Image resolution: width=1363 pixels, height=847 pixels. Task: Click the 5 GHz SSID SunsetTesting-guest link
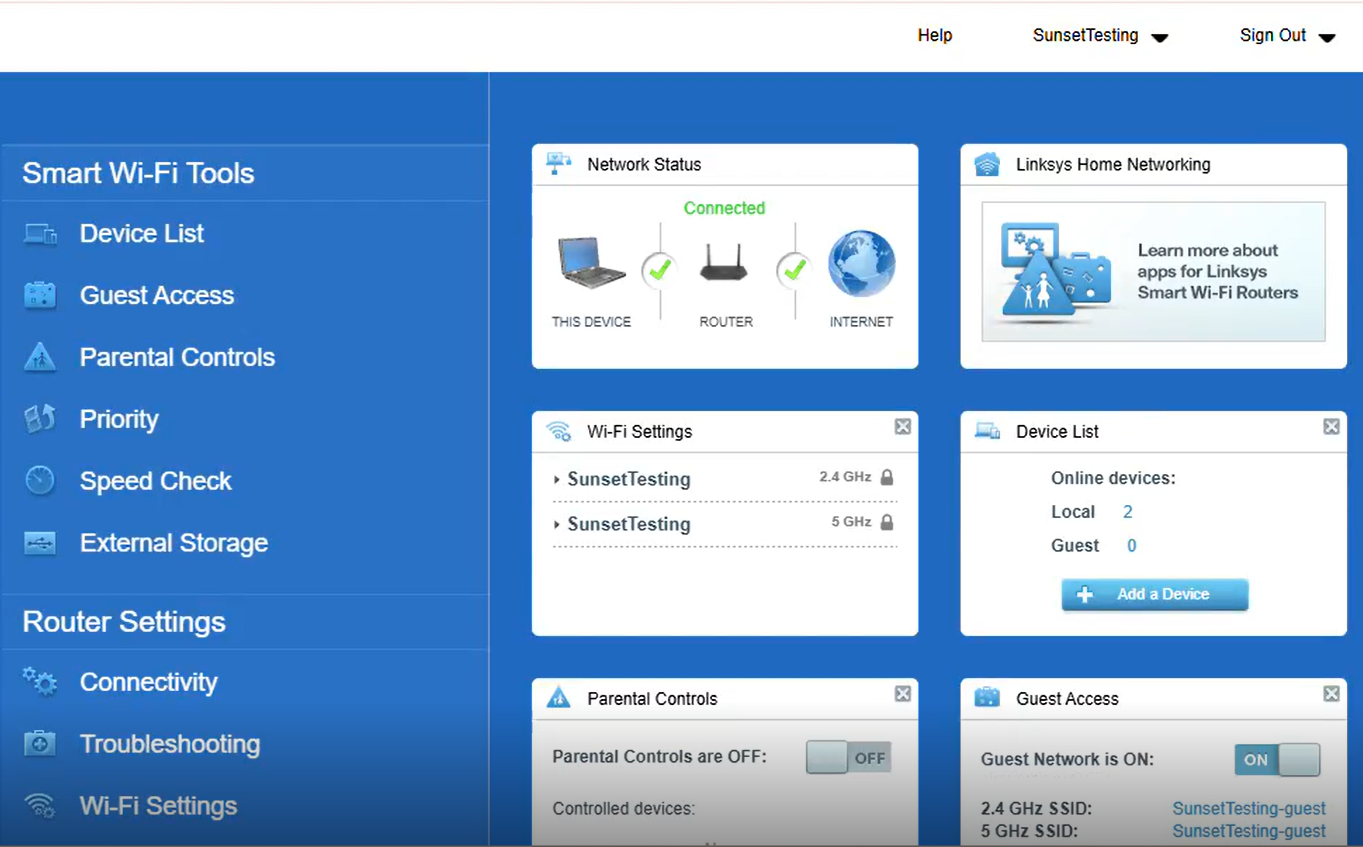pyautogui.click(x=1249, y=831)
